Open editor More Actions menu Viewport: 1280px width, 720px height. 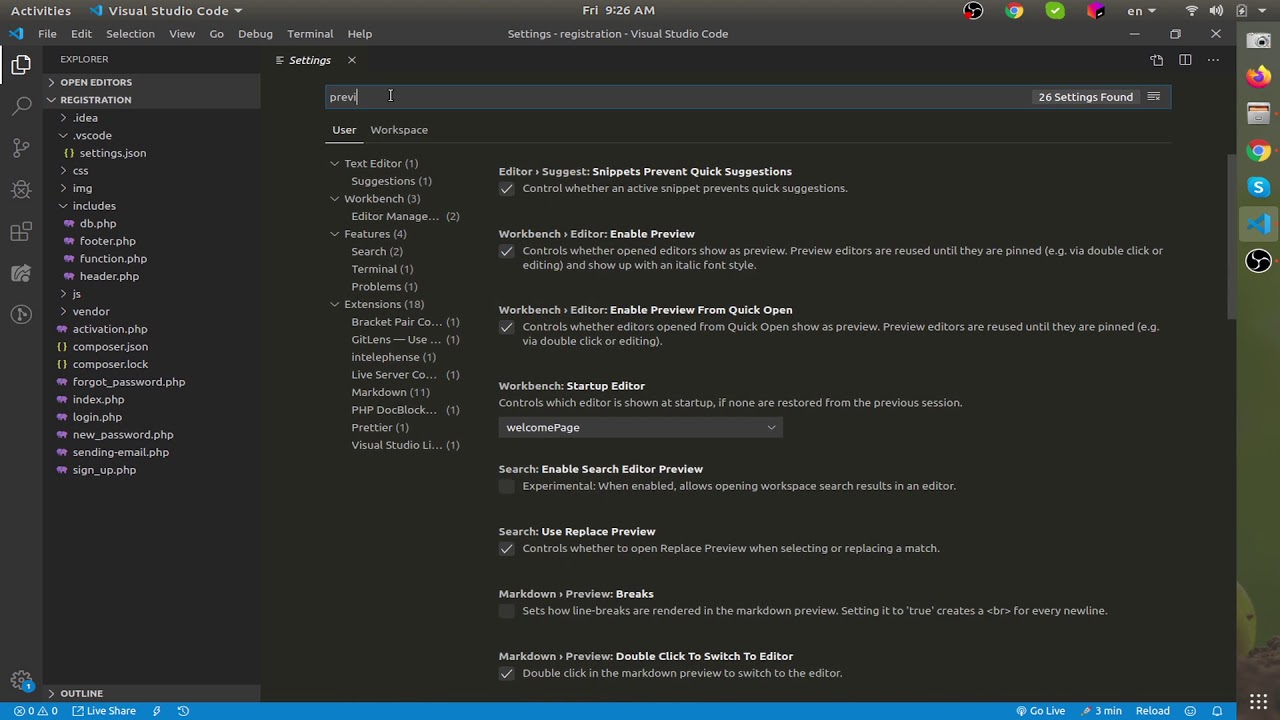(1213, 60)
